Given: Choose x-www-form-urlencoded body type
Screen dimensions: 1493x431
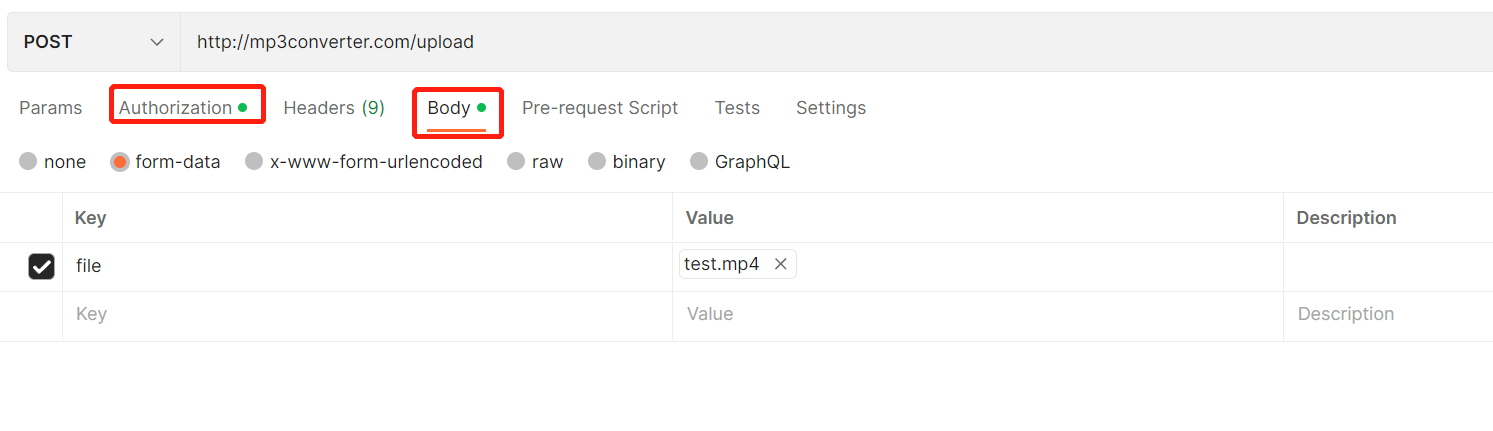Looking at the screenshot, I should pyautogui.click(x=254, y=162).
